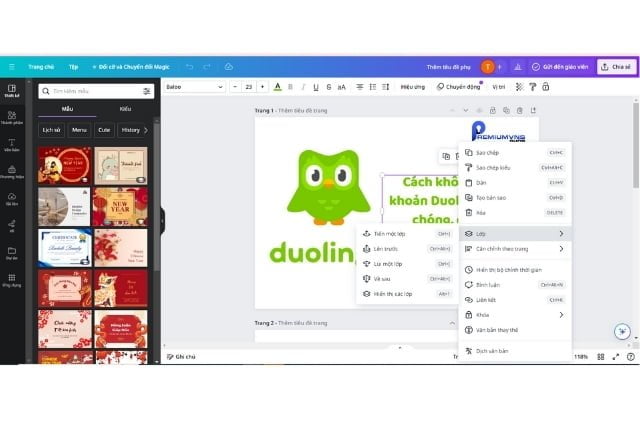
Task: Open the Trang chủ home link
Action: tap(41, 67)
